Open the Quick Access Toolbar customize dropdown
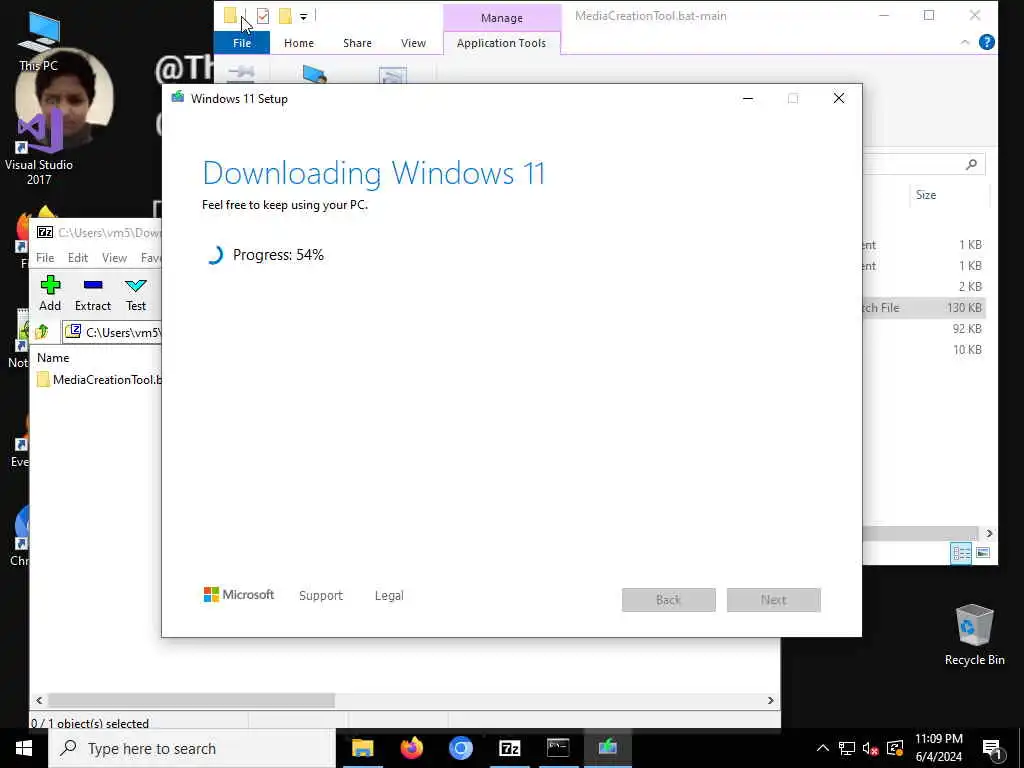 click(x=304, y=16)
